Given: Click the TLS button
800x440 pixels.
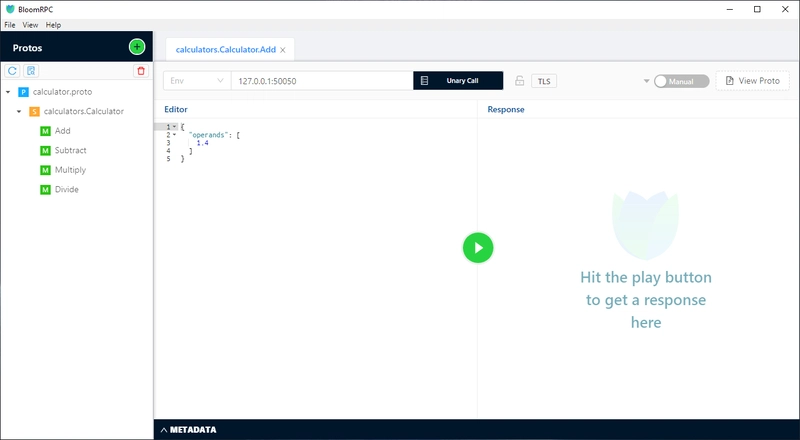Looking at the screenshot, I should click(544, 81).
